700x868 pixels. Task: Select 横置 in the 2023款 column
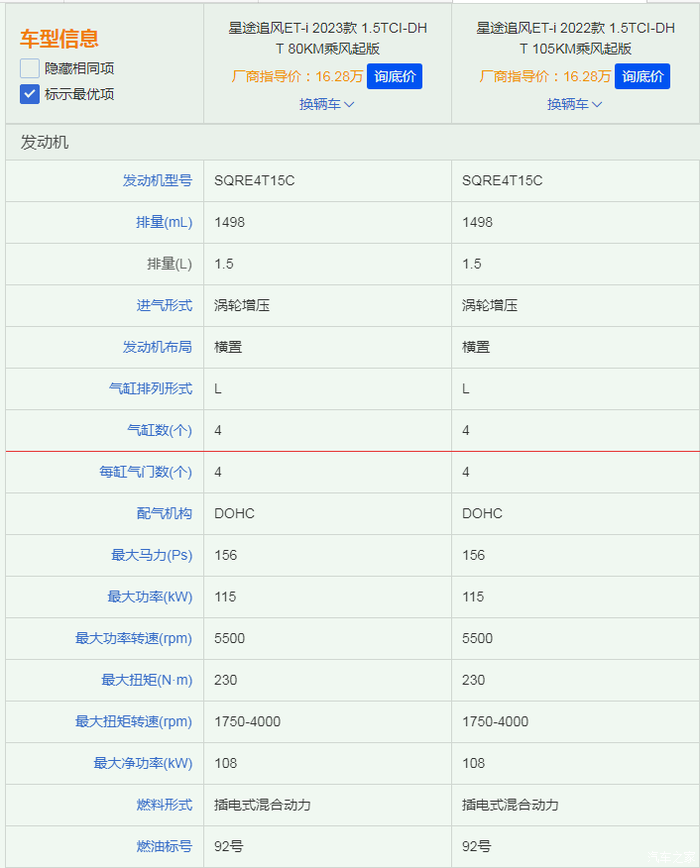pyautogui.click(x=228, y=347)
